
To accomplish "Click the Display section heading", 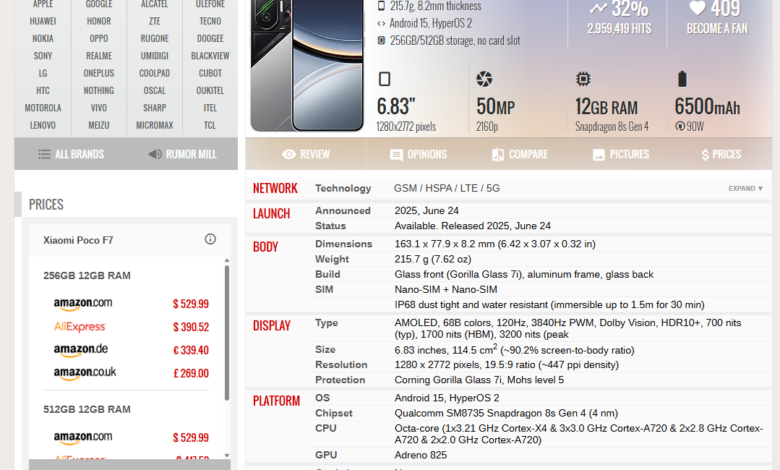I will pyautogui.click(x=272, y=326).
